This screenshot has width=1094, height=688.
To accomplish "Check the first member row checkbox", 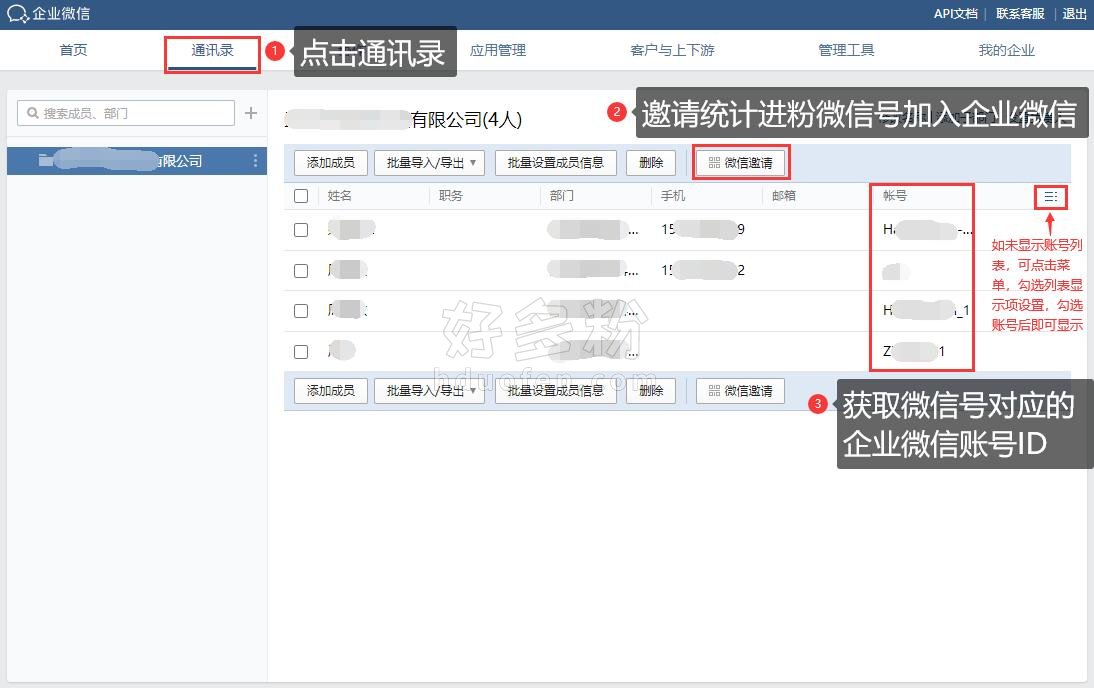I will point(301,230).
